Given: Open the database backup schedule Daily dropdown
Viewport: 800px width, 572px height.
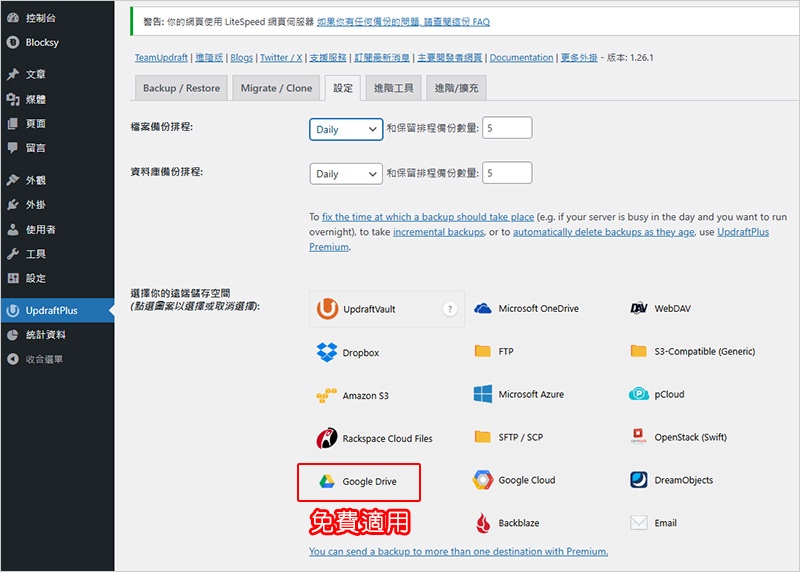Looking at the screenshot, I should [x=346, y=173].
